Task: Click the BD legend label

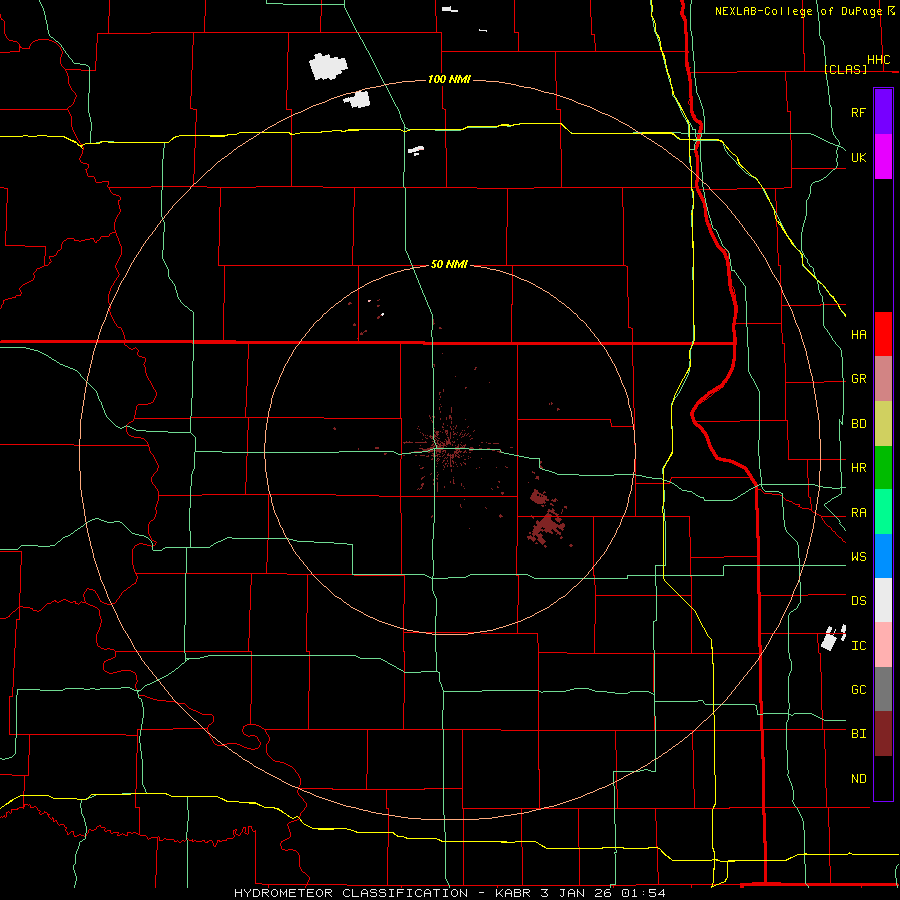Action: pos(858,424)
